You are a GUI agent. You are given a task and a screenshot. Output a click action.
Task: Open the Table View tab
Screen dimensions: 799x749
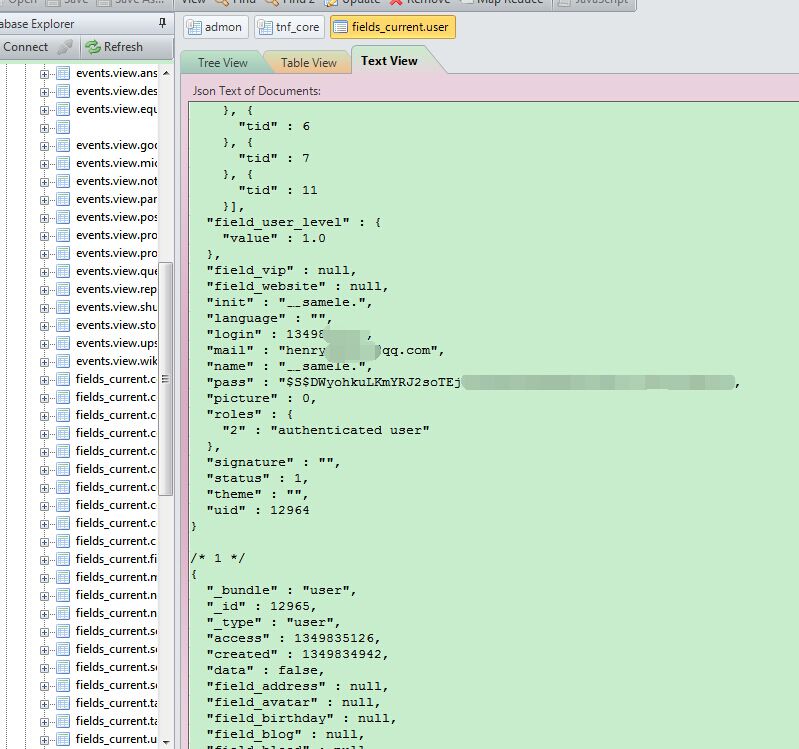coord(308,63)
